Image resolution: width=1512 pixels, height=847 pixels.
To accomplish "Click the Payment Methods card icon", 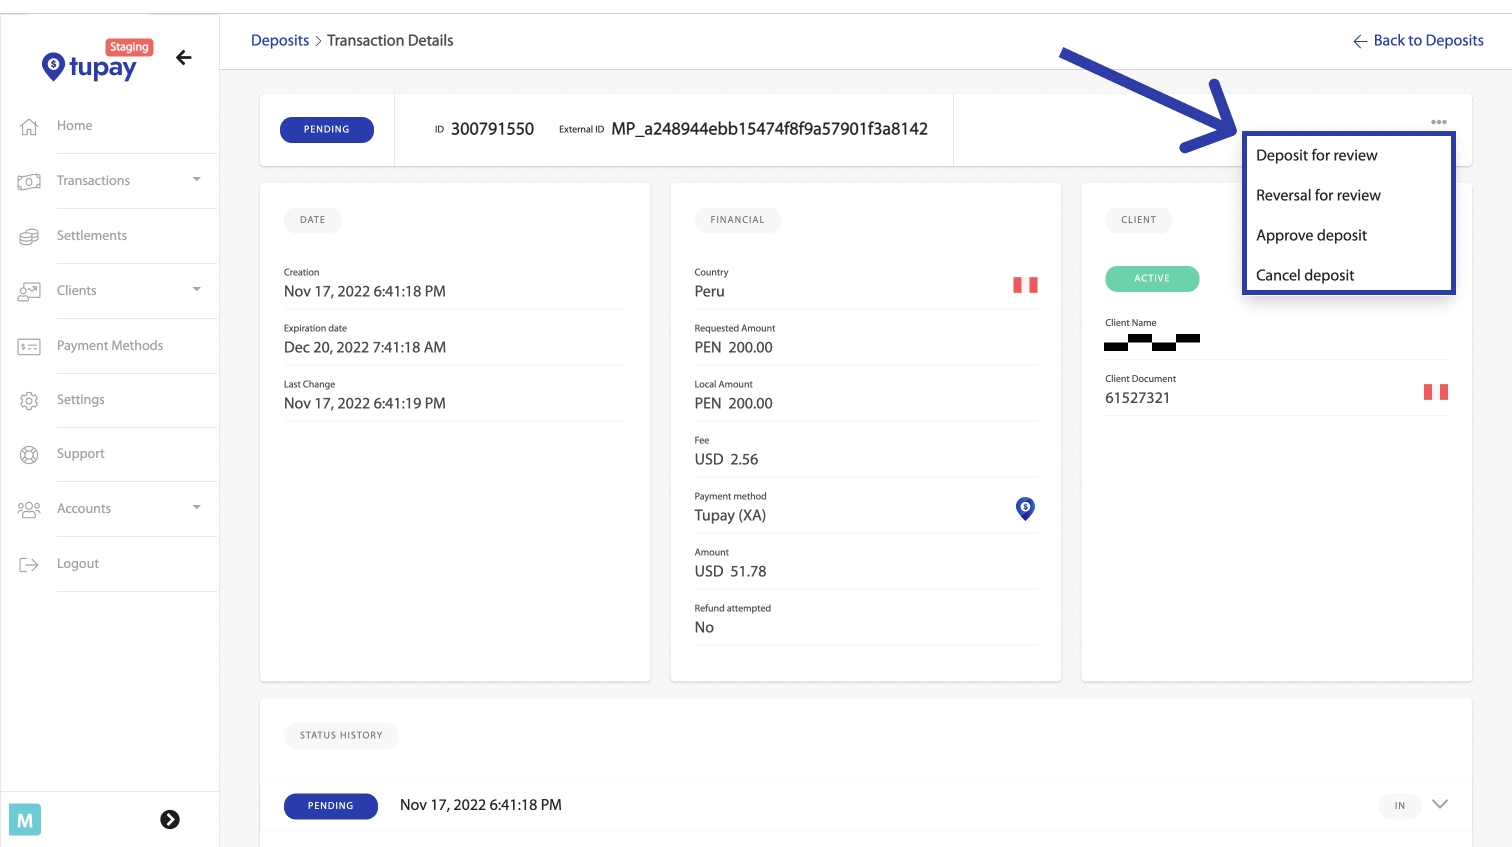I will click(29, 347).
